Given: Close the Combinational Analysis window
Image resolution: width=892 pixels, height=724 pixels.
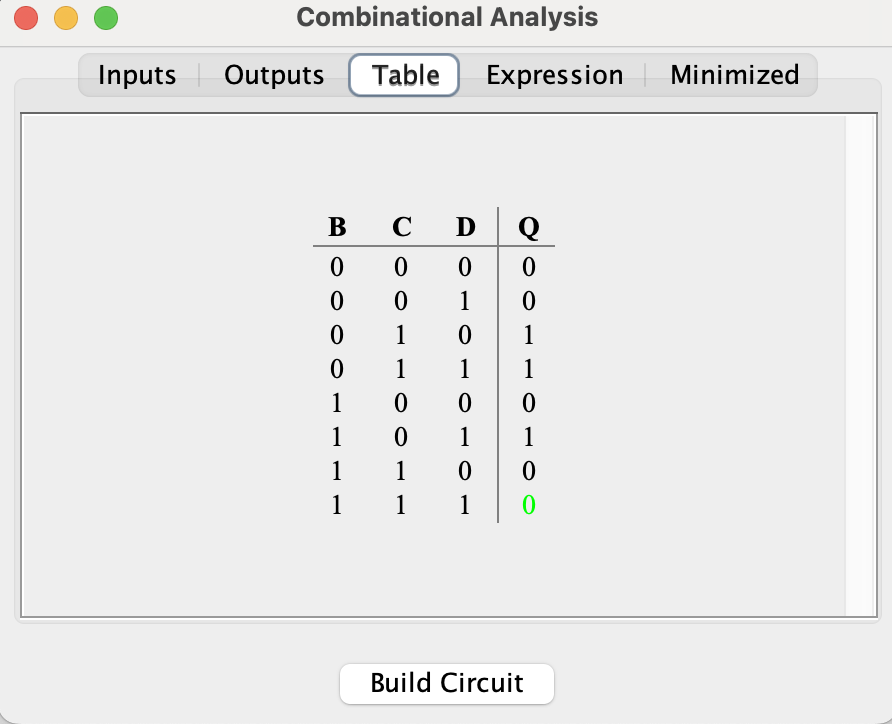Looking at the screenshot, I should coord(26,18).
